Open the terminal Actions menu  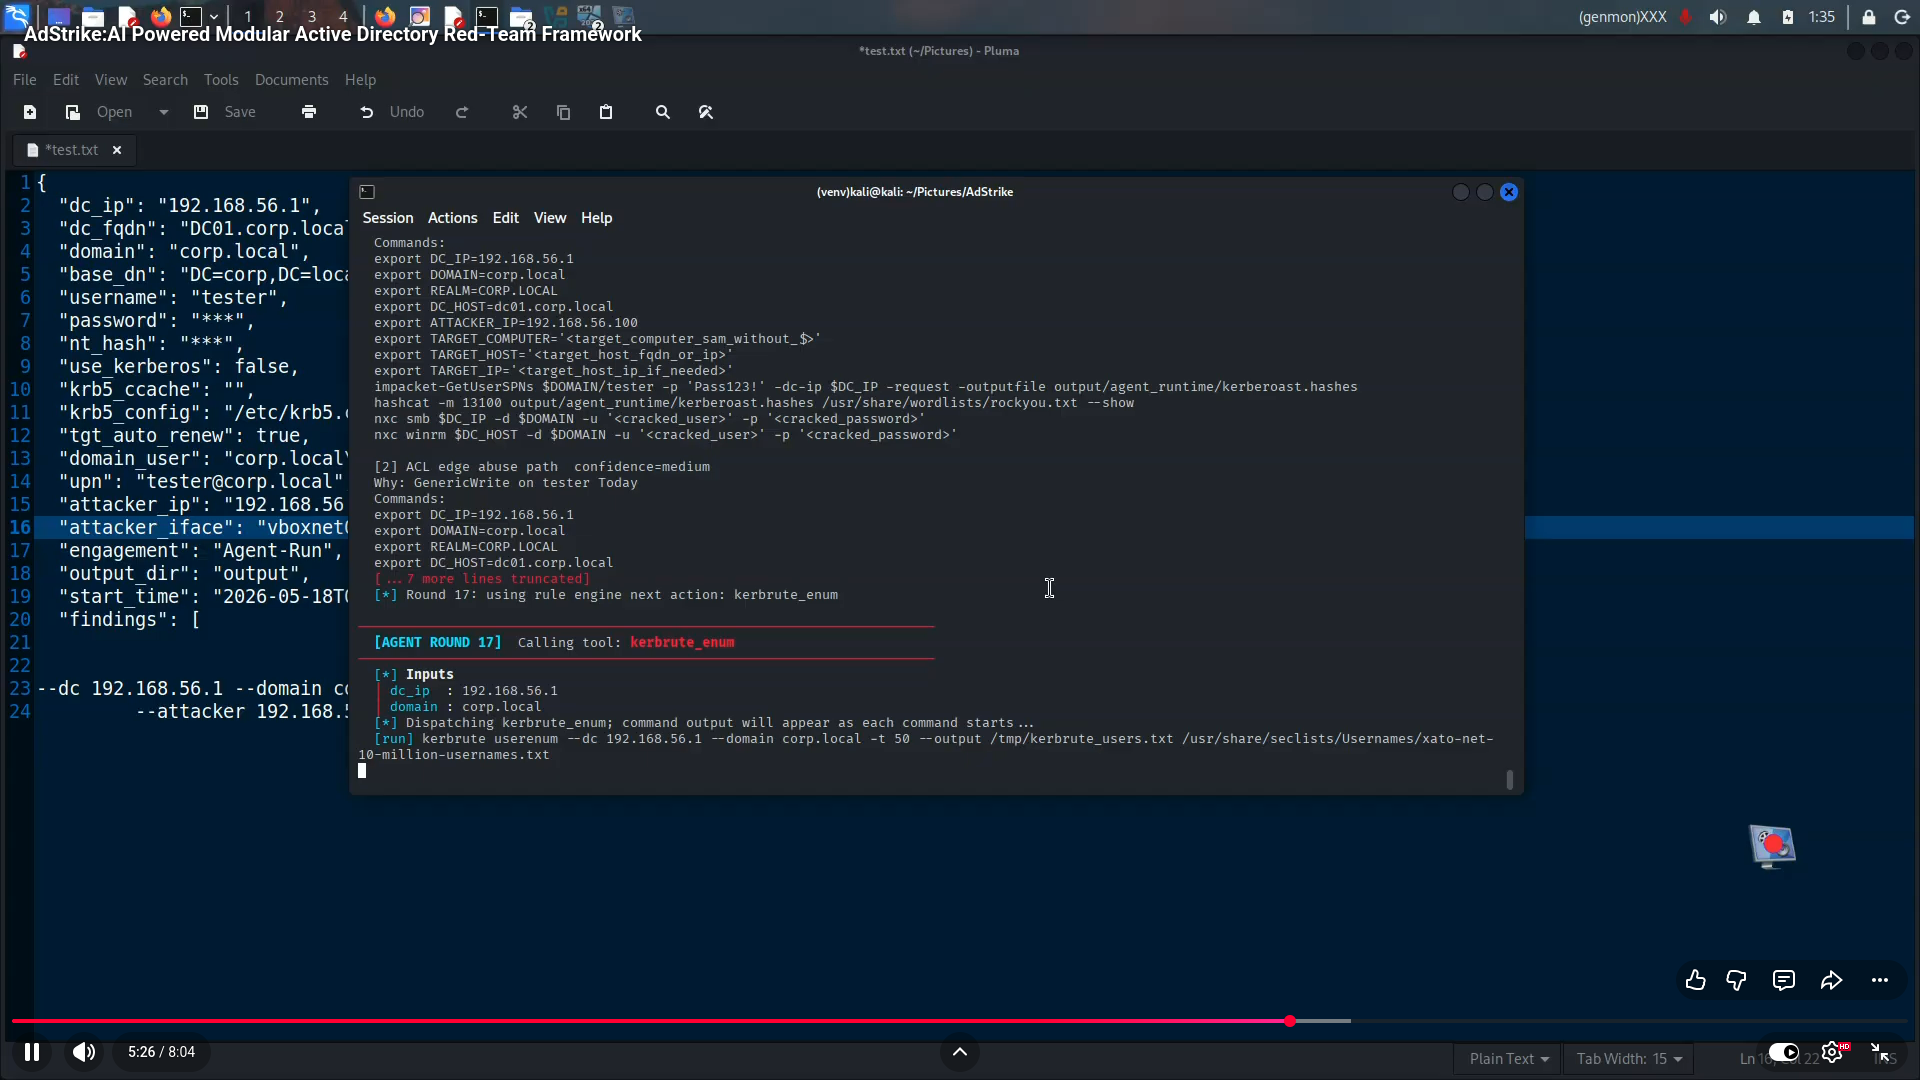[453, 218]
